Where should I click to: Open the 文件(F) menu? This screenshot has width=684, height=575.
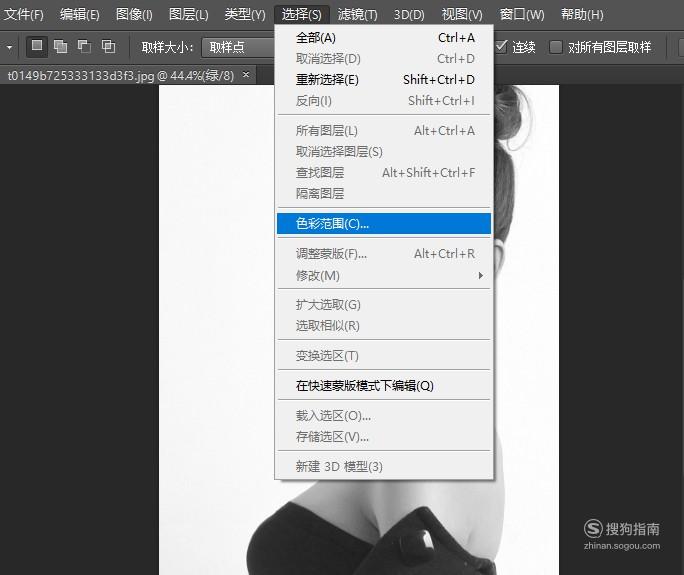click(x=24, y=14)
